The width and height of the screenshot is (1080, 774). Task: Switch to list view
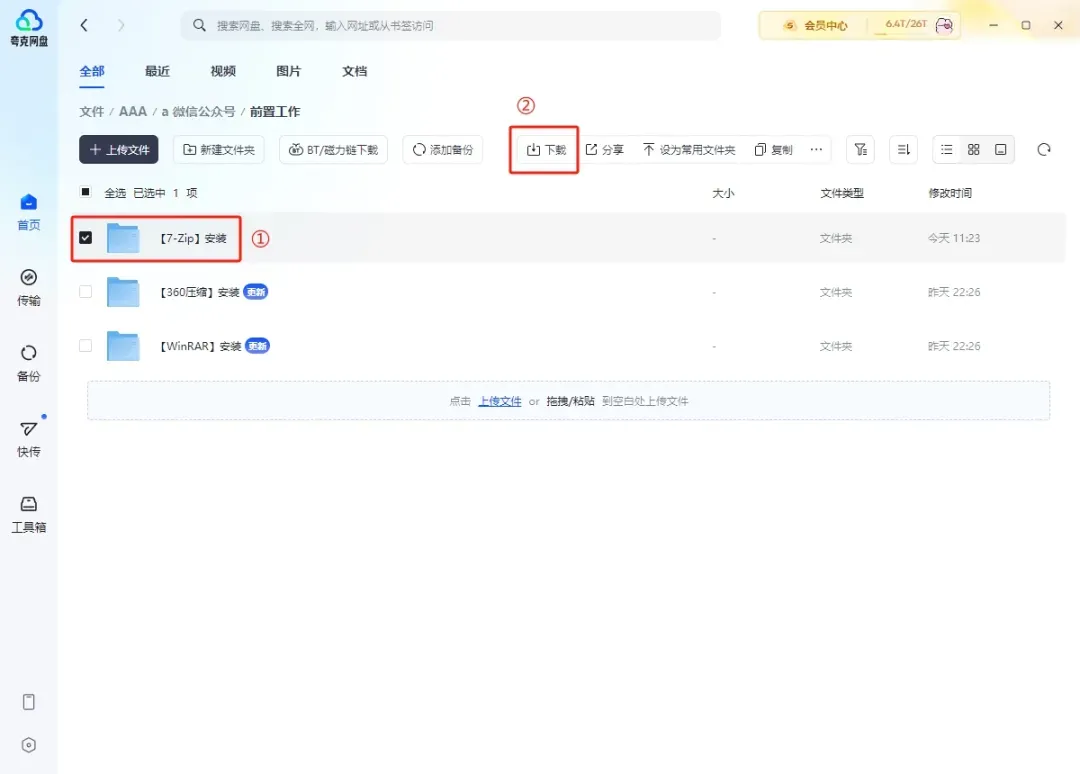[x=947, y=149]
